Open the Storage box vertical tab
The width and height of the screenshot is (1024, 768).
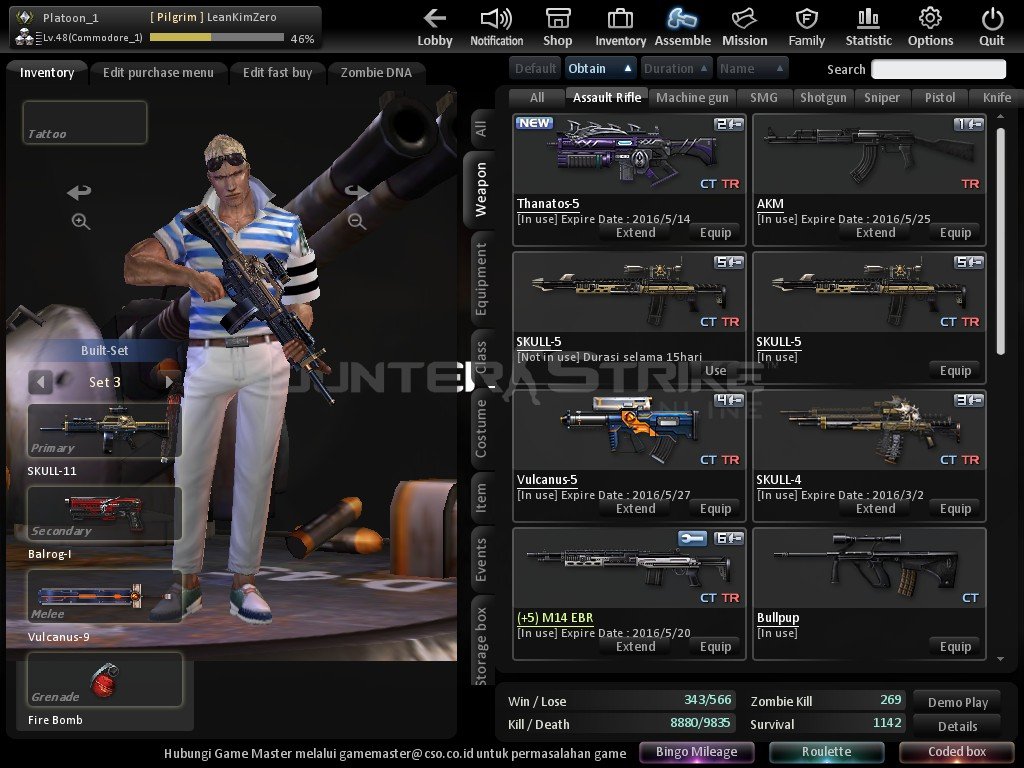[x=481, y=643]
